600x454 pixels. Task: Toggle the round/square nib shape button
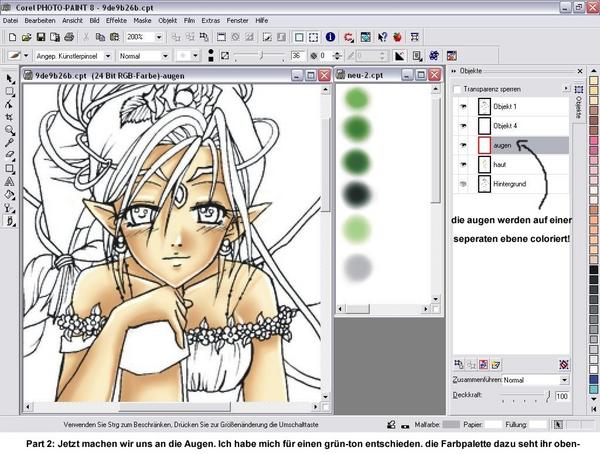(x=211, y=56)
